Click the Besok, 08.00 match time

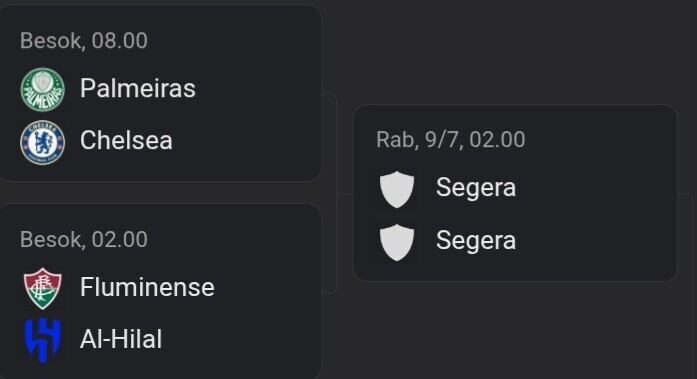pyautogui.click(x=84, y=41)
